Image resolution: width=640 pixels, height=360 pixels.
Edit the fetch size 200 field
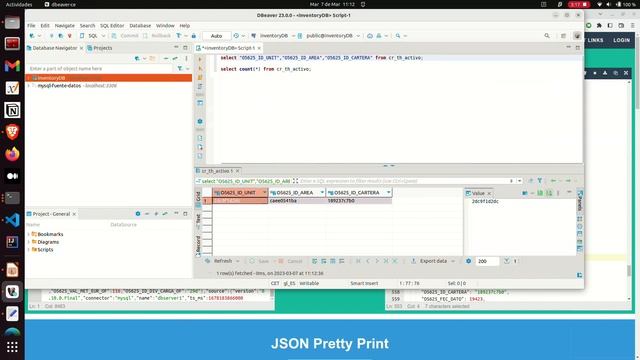point(487,261)
